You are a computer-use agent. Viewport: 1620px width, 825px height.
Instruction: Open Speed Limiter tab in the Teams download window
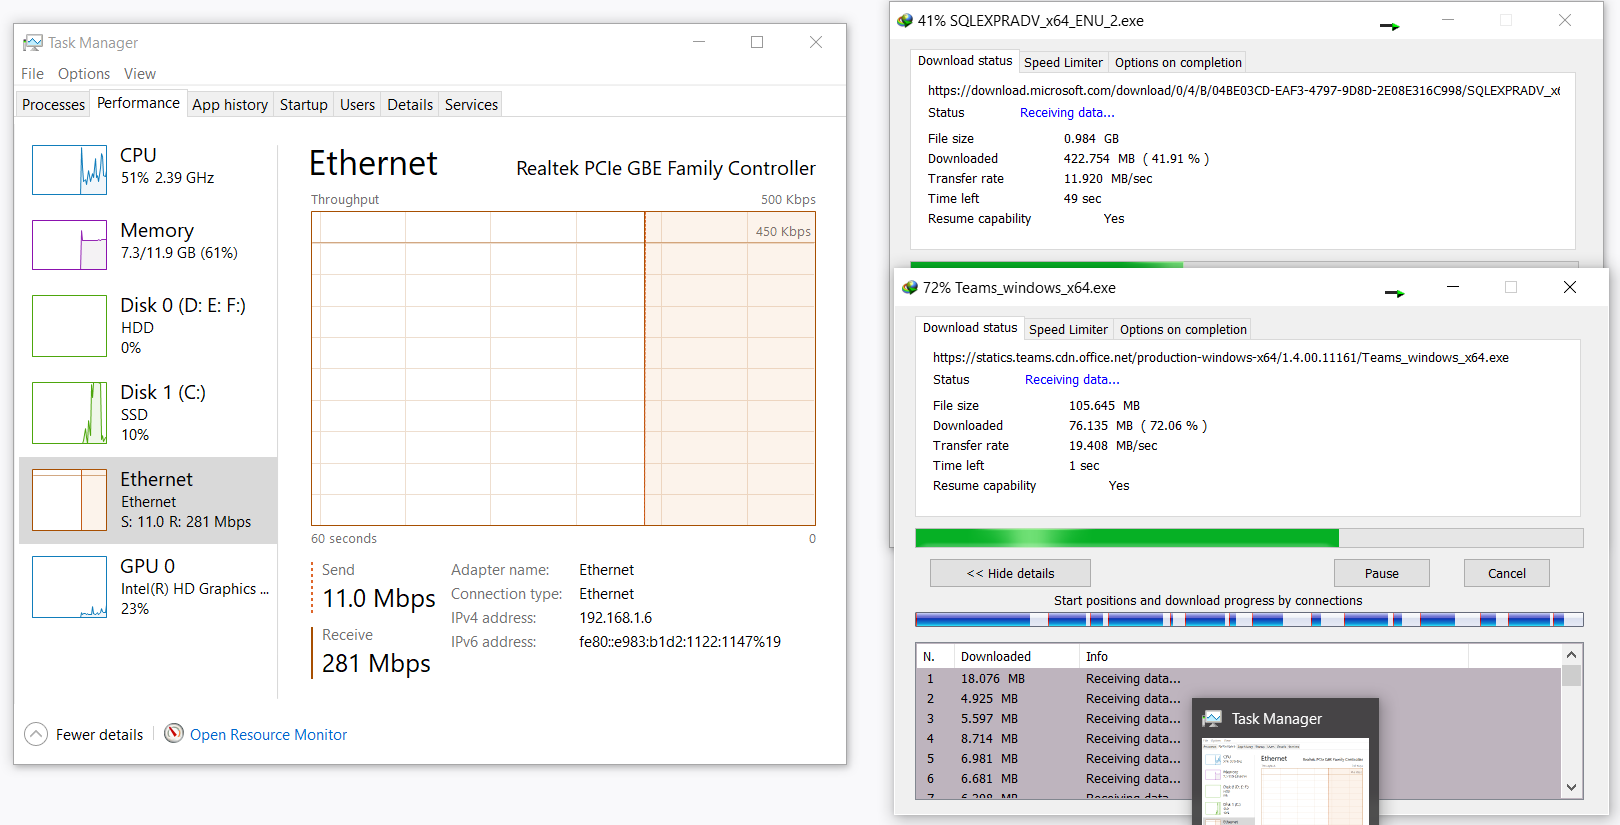pos(1068,329)
